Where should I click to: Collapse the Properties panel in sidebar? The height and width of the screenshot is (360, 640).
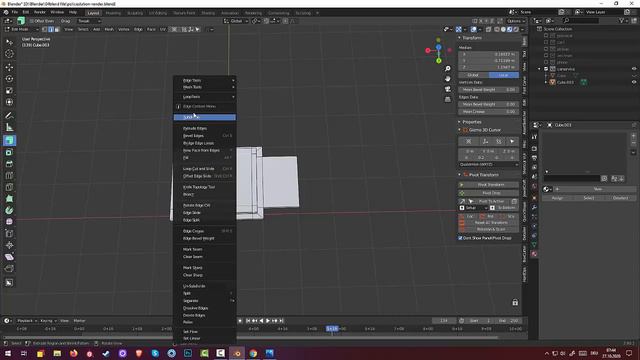click(x=460, y=122)
